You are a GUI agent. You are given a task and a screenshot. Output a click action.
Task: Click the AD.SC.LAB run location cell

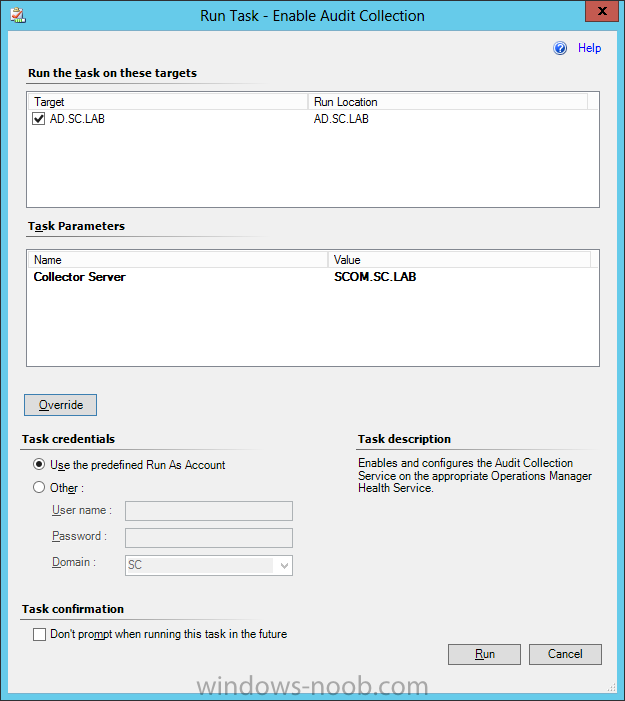point(341,119)
